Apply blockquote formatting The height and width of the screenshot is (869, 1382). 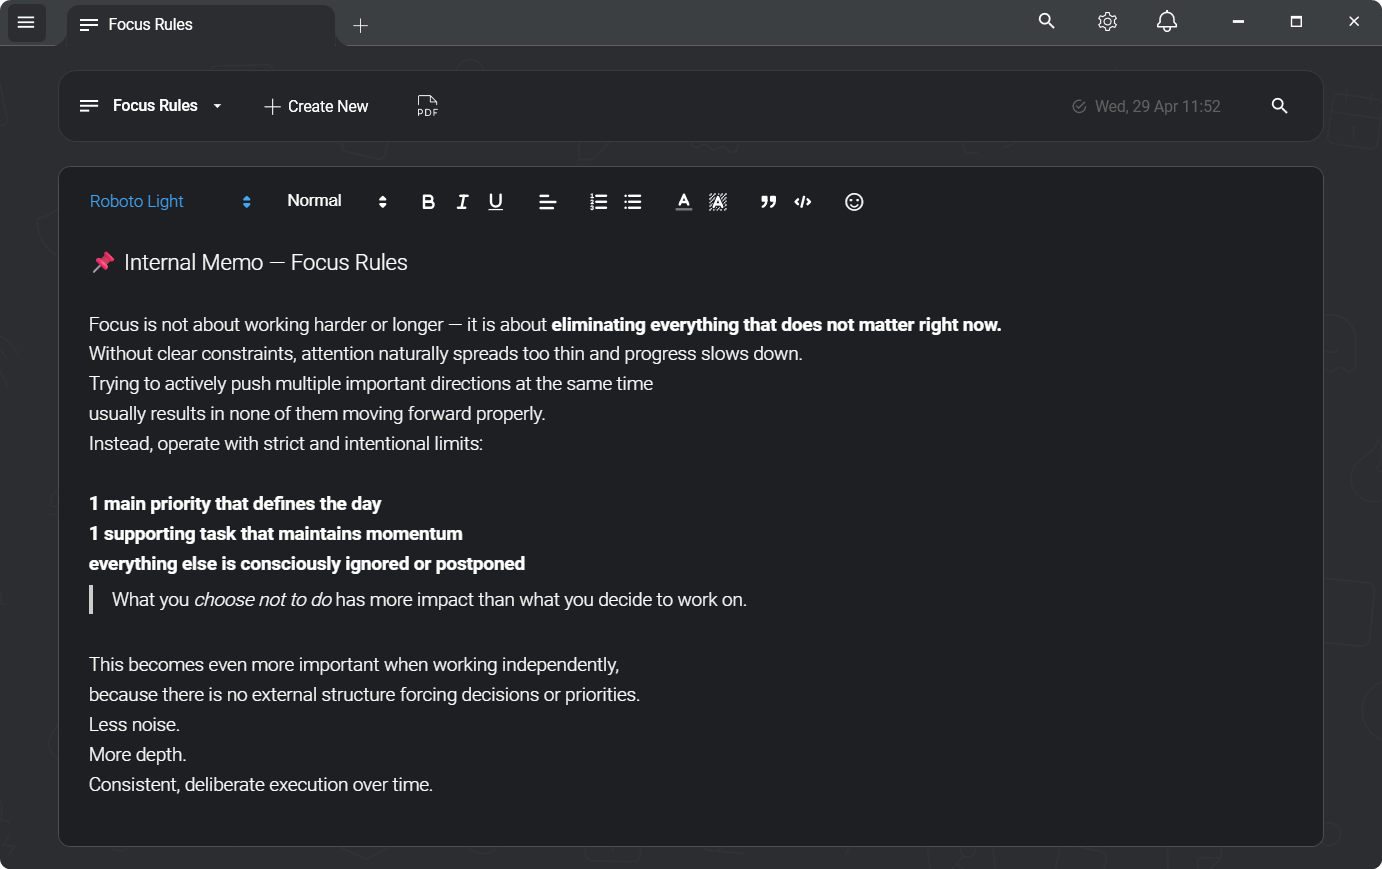click(768, 202)
